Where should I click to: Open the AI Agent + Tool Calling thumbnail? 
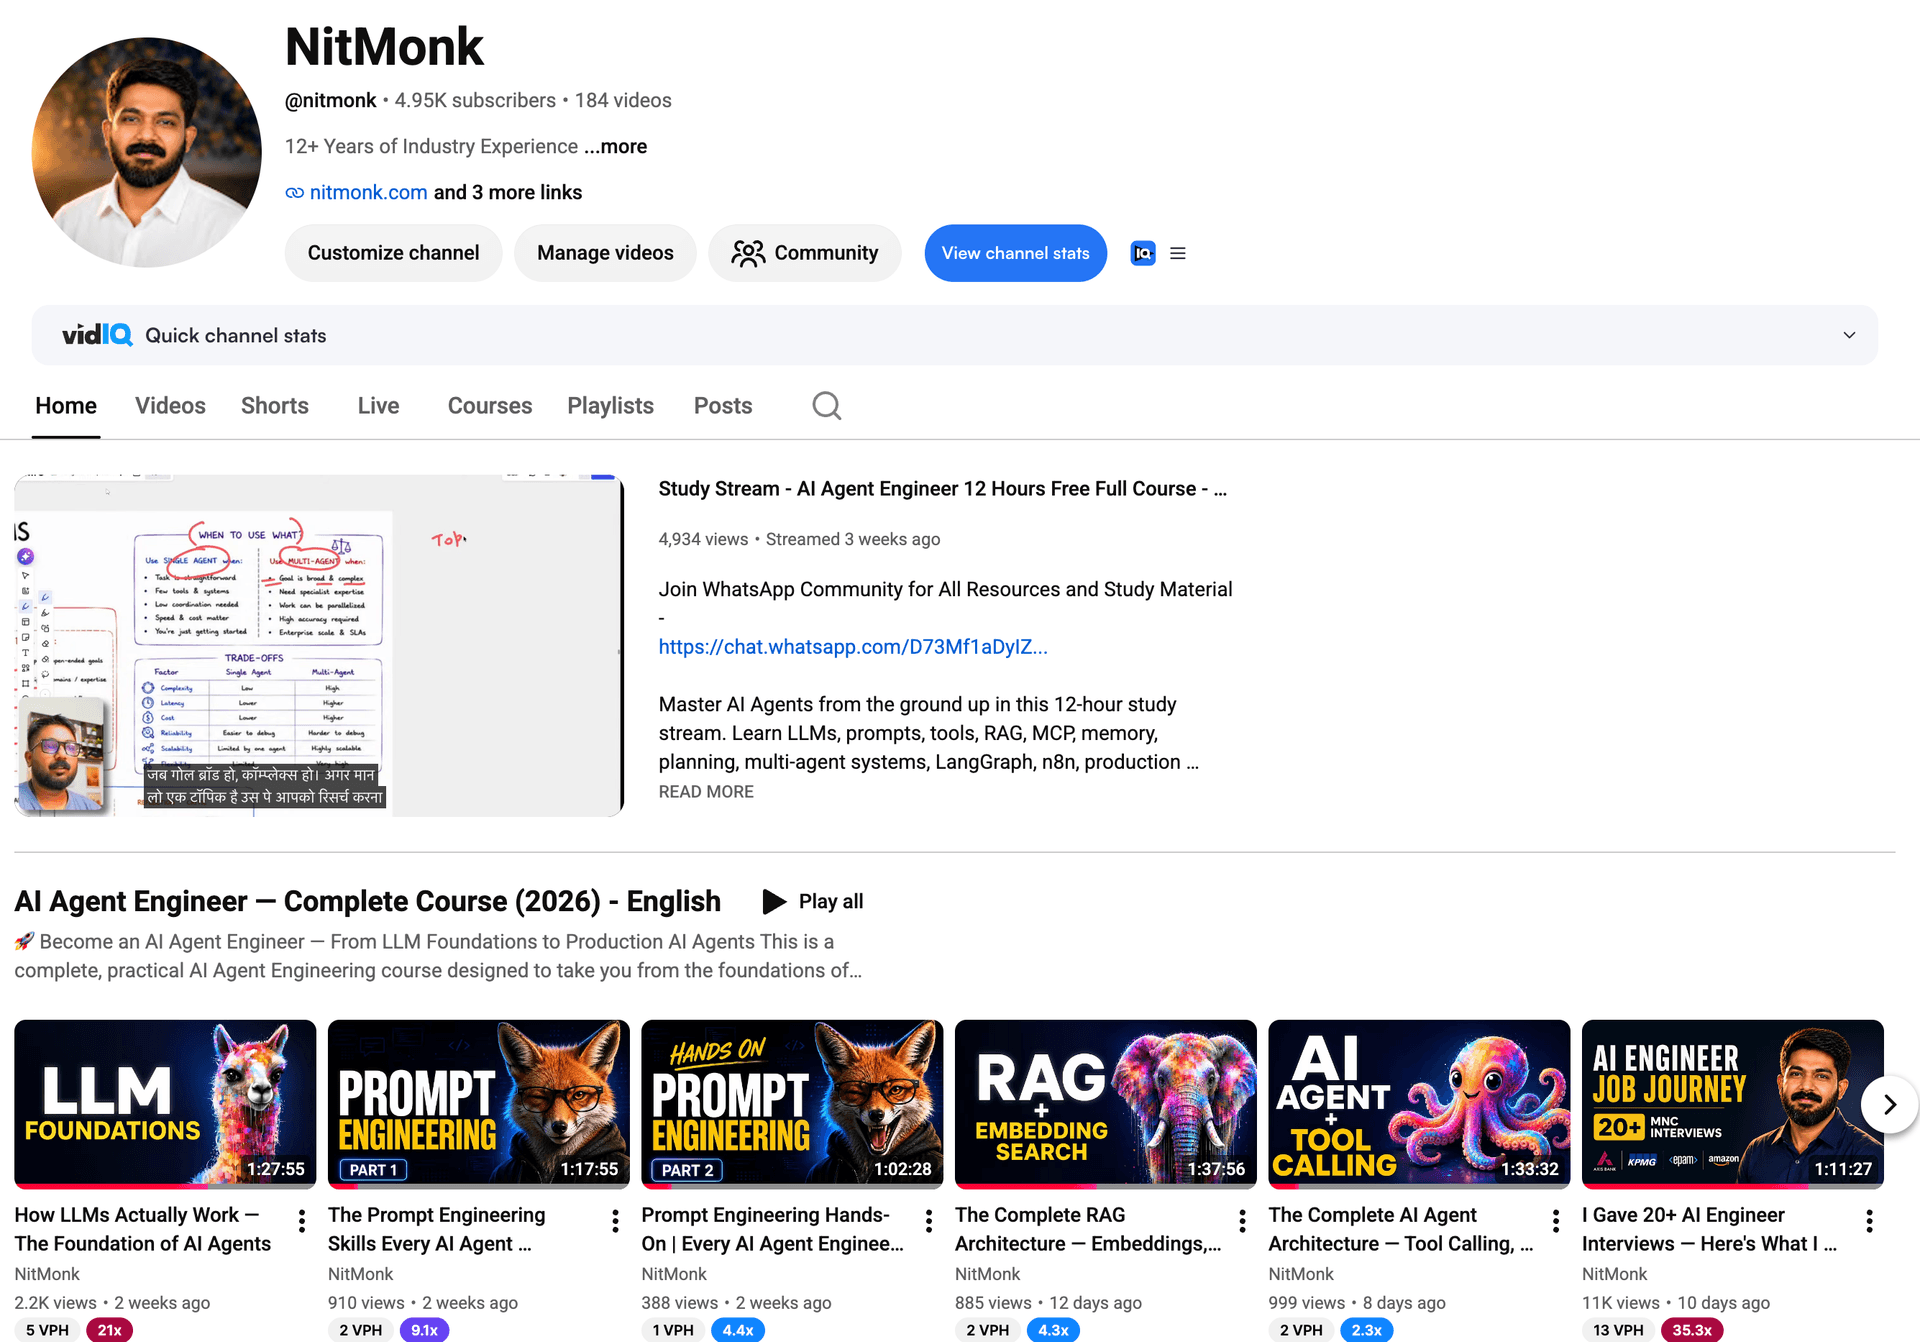tap(1419, 1103)
